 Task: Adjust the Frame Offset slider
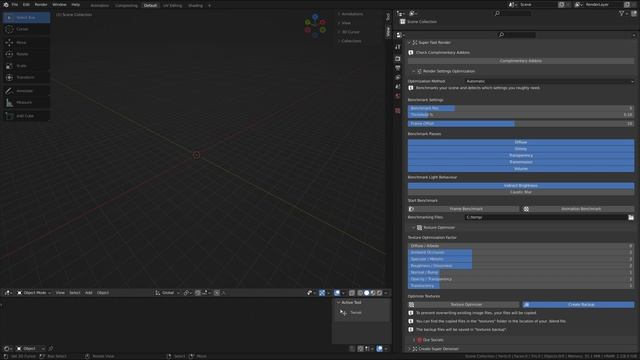pos(521,123)
